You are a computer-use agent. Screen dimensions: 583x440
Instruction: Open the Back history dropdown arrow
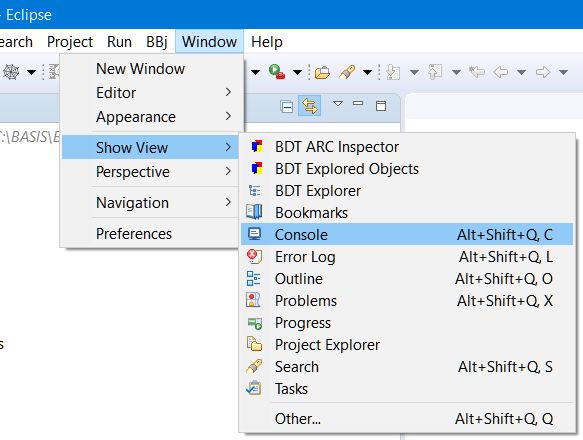521,72
